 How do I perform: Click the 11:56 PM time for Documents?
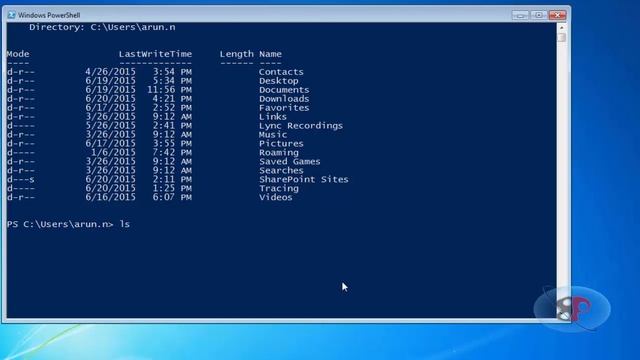click(x=169, y=90)
